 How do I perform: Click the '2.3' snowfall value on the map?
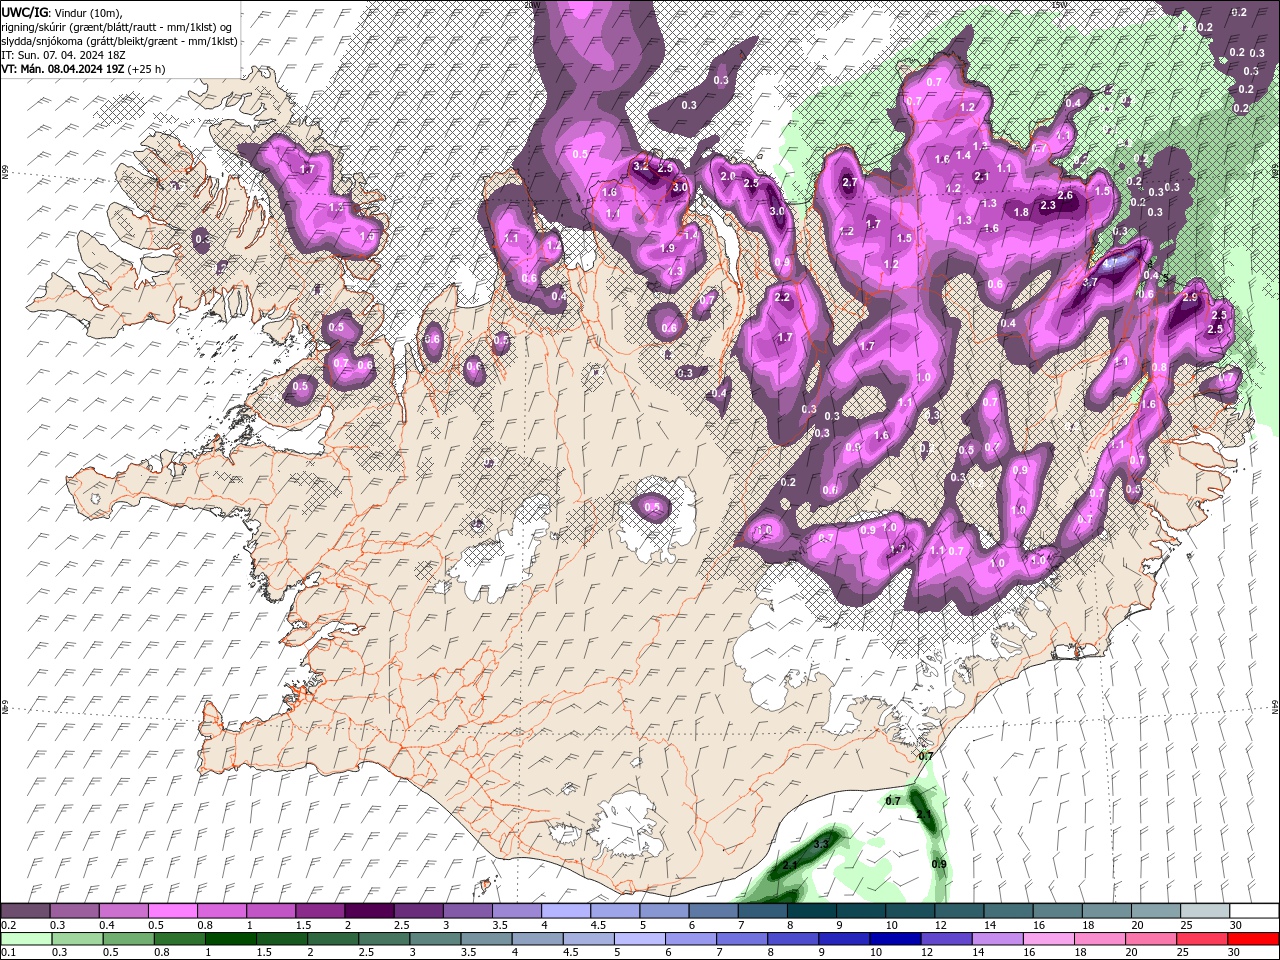tap(1048, 205)
